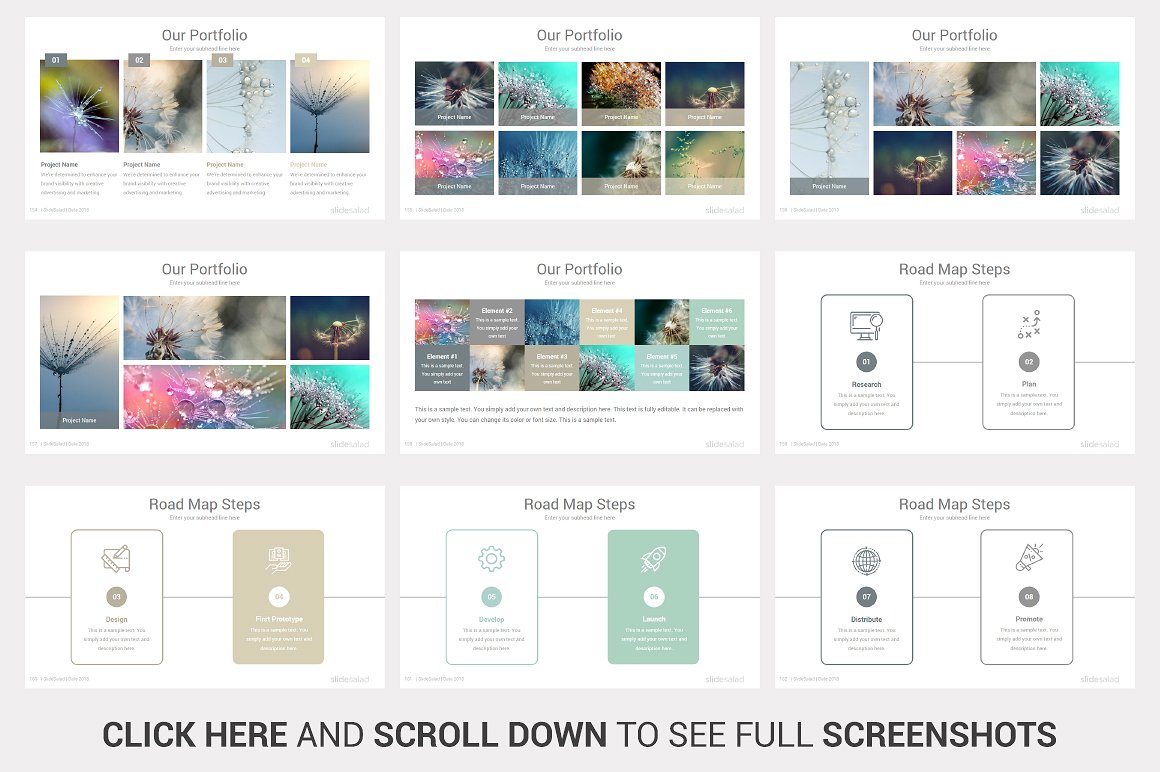1160x772 pixels.
Task: Select the beige 'Element #4' tile
Action: (x=606, y=322)
